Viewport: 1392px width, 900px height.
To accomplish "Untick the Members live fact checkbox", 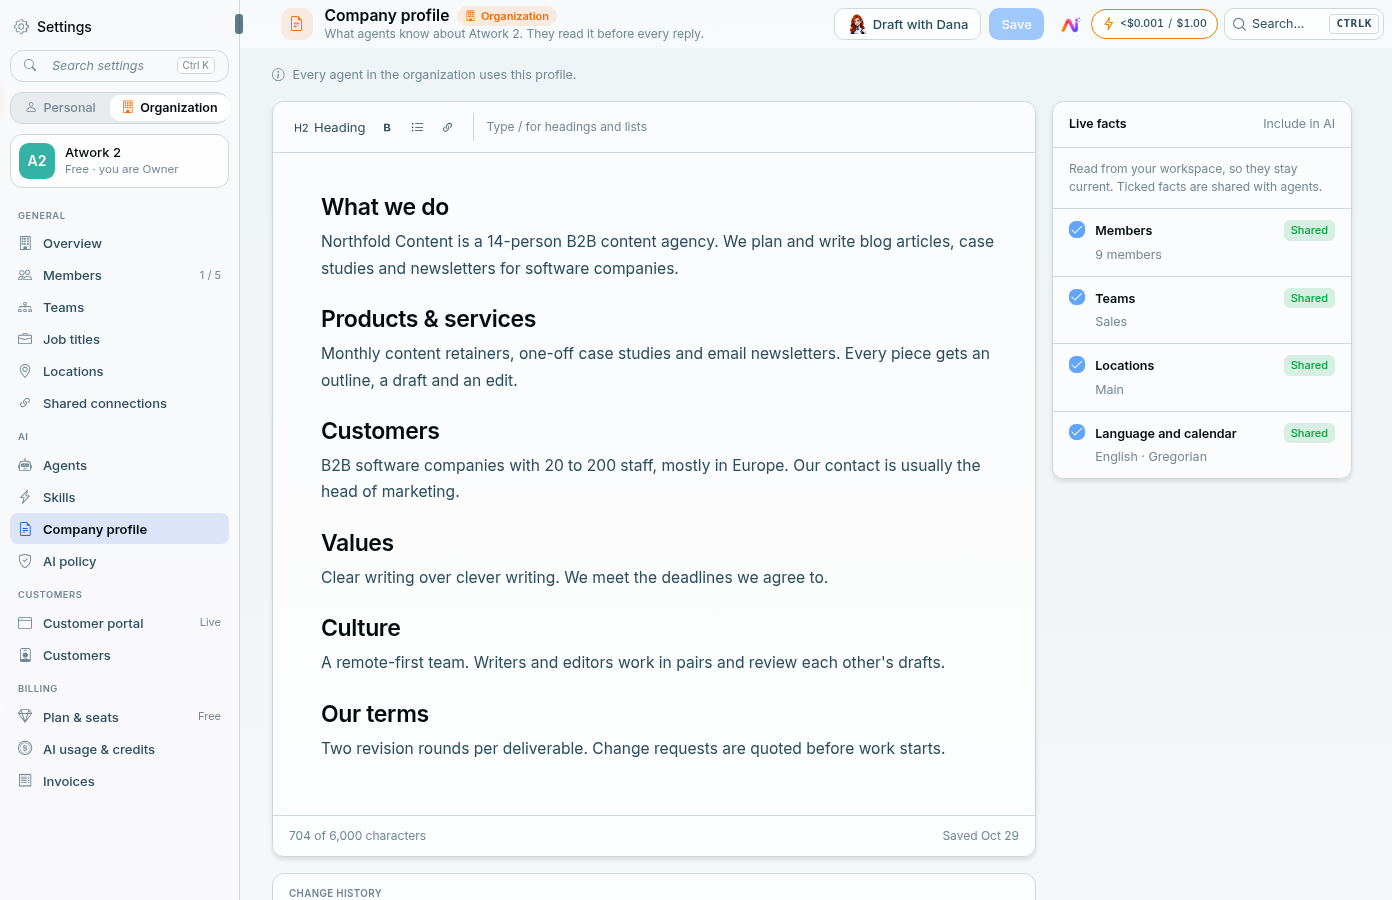I will pyautogui.click(x=1077, y=230).
